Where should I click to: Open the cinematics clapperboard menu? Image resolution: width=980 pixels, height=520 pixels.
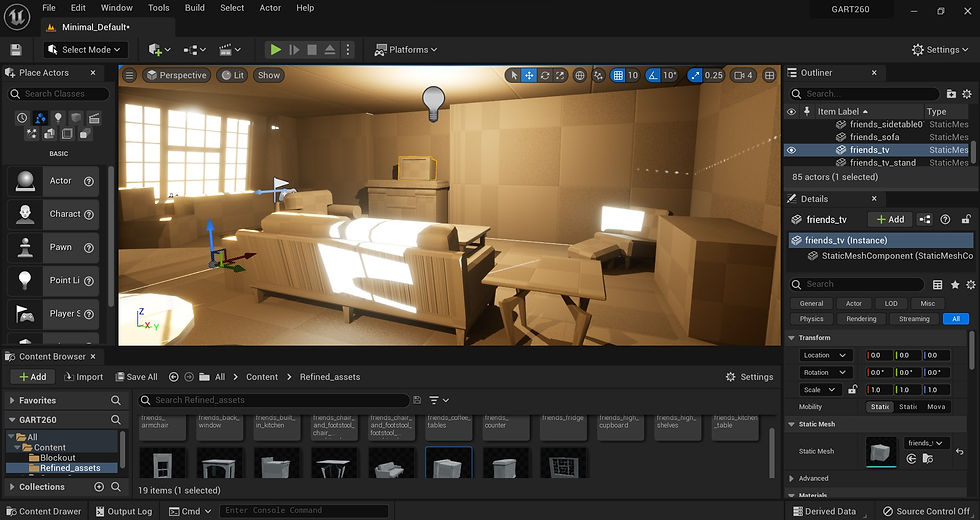coord(229,49)
